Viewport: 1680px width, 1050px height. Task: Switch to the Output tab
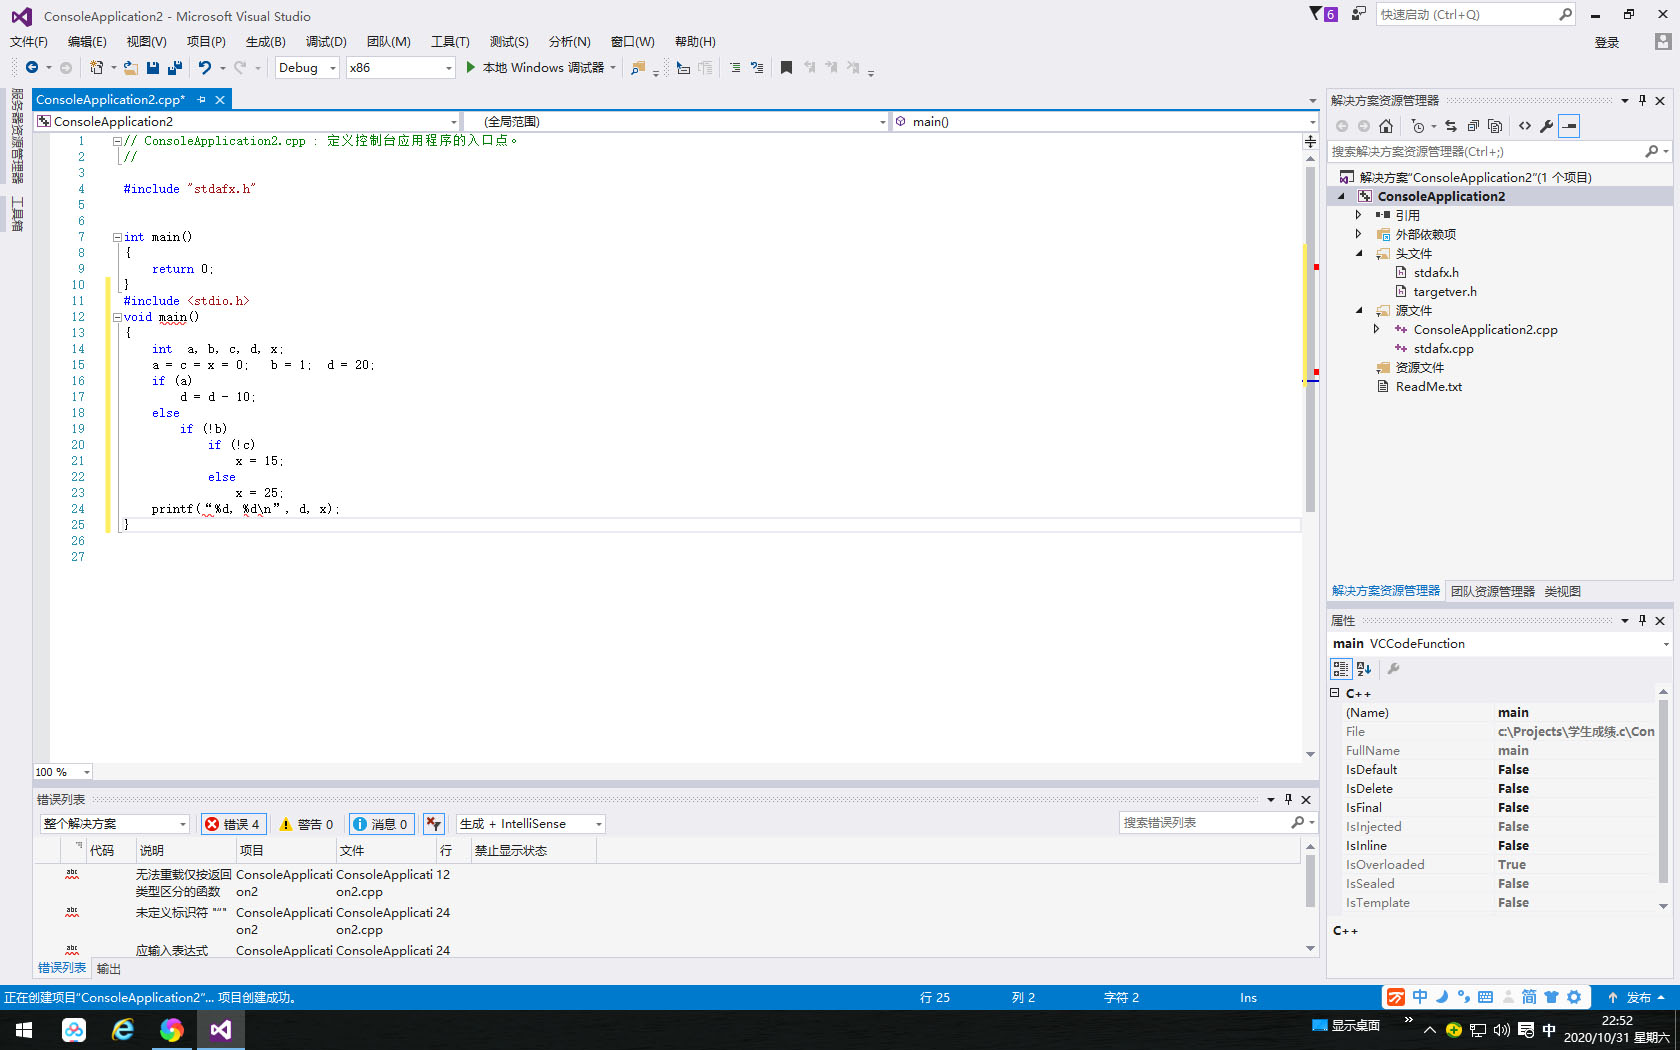click(108, 968)
